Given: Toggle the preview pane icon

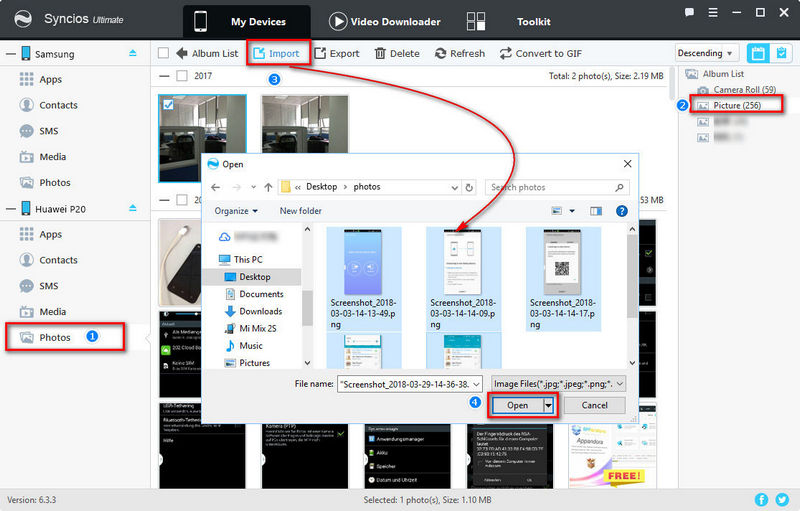Looking at the screenshot, I should [x=595, y=211].
